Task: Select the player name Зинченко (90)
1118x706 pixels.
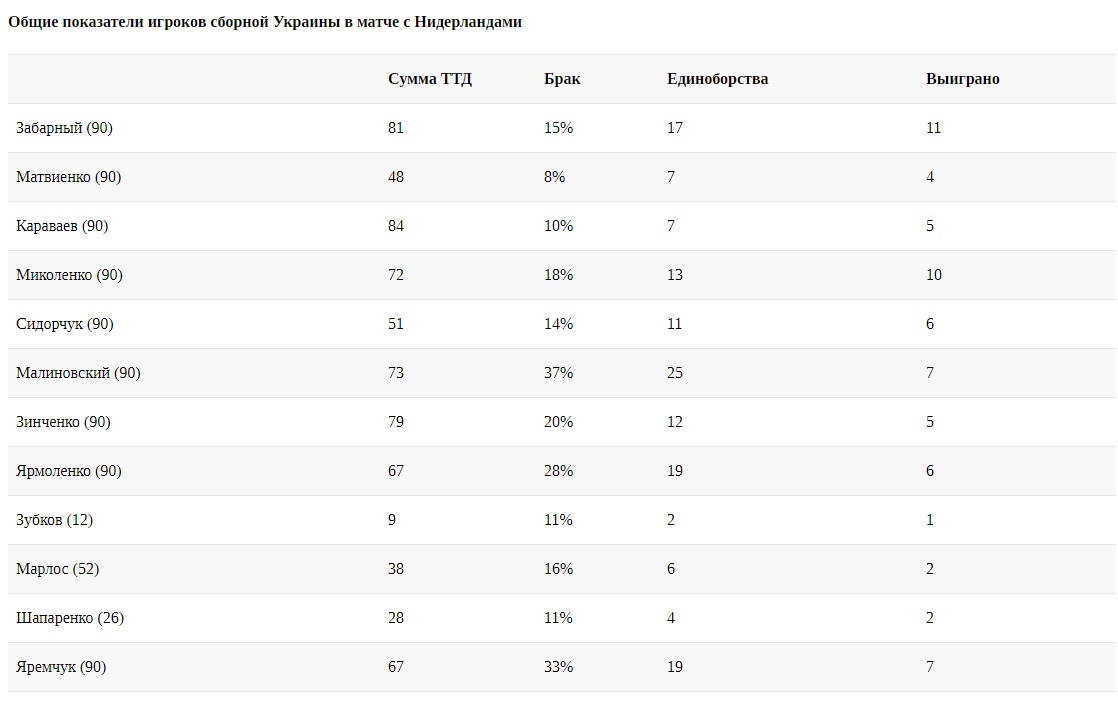Action: [x=63, y=422]
